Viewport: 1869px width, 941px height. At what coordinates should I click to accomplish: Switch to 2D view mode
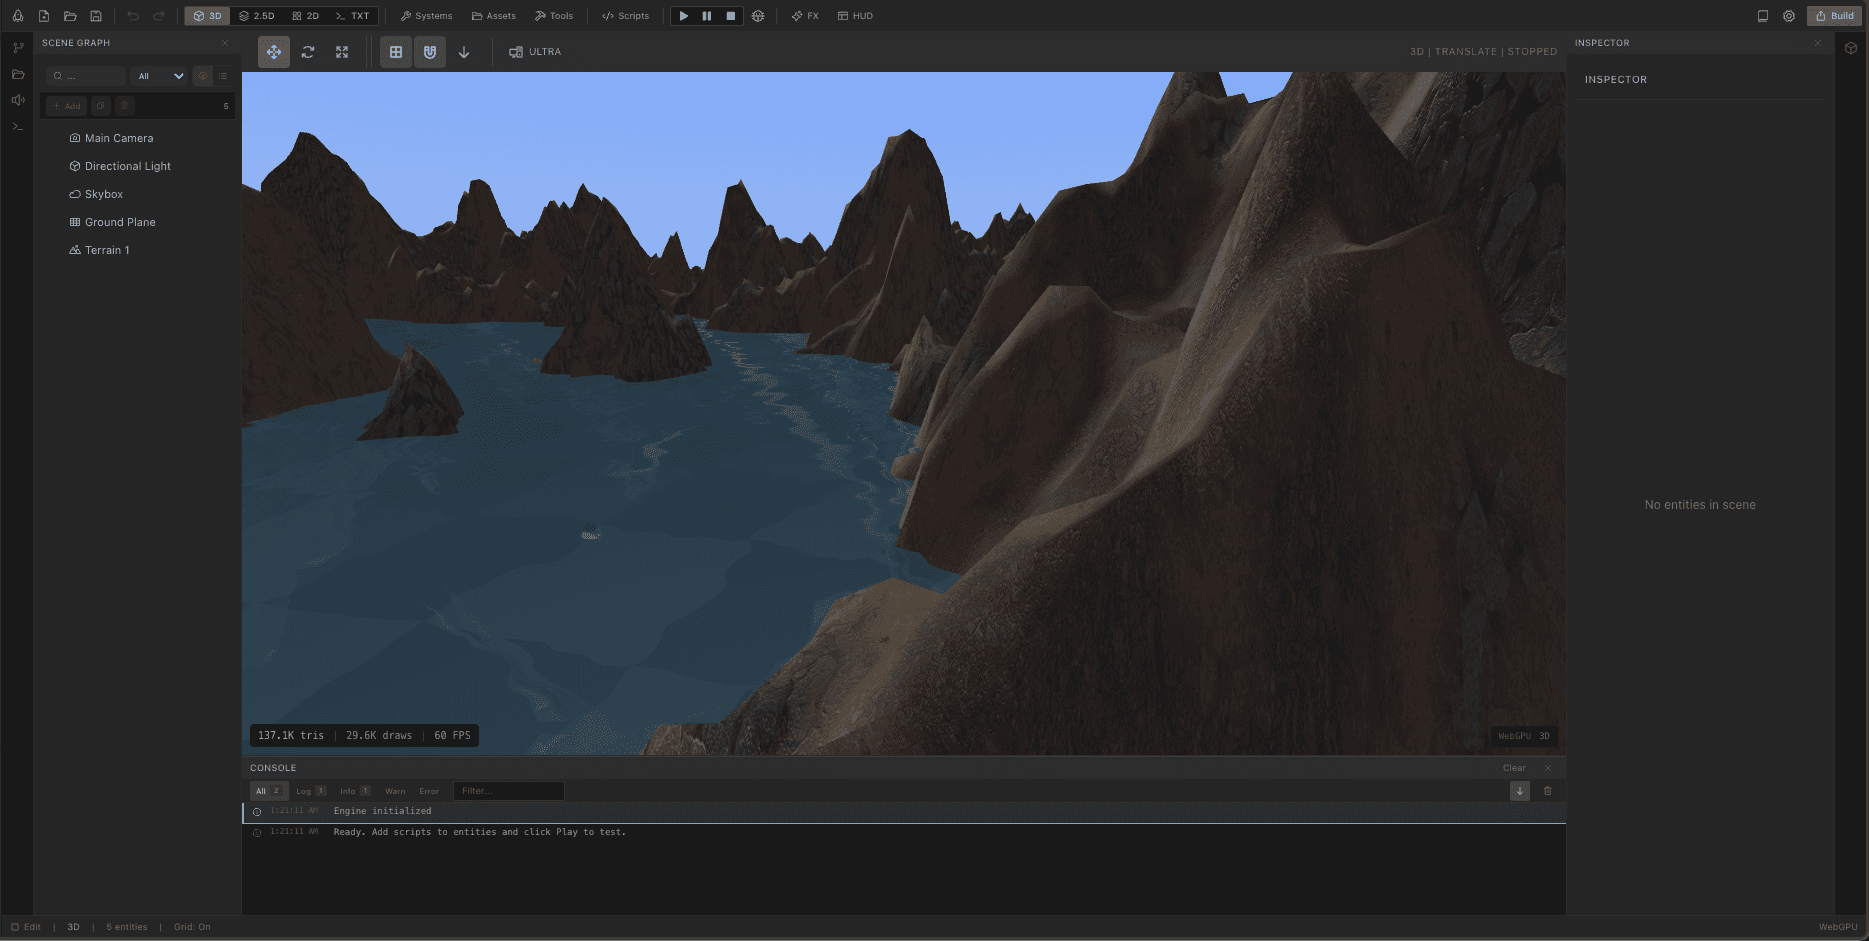pyautogui.click(x=305, y=16)
